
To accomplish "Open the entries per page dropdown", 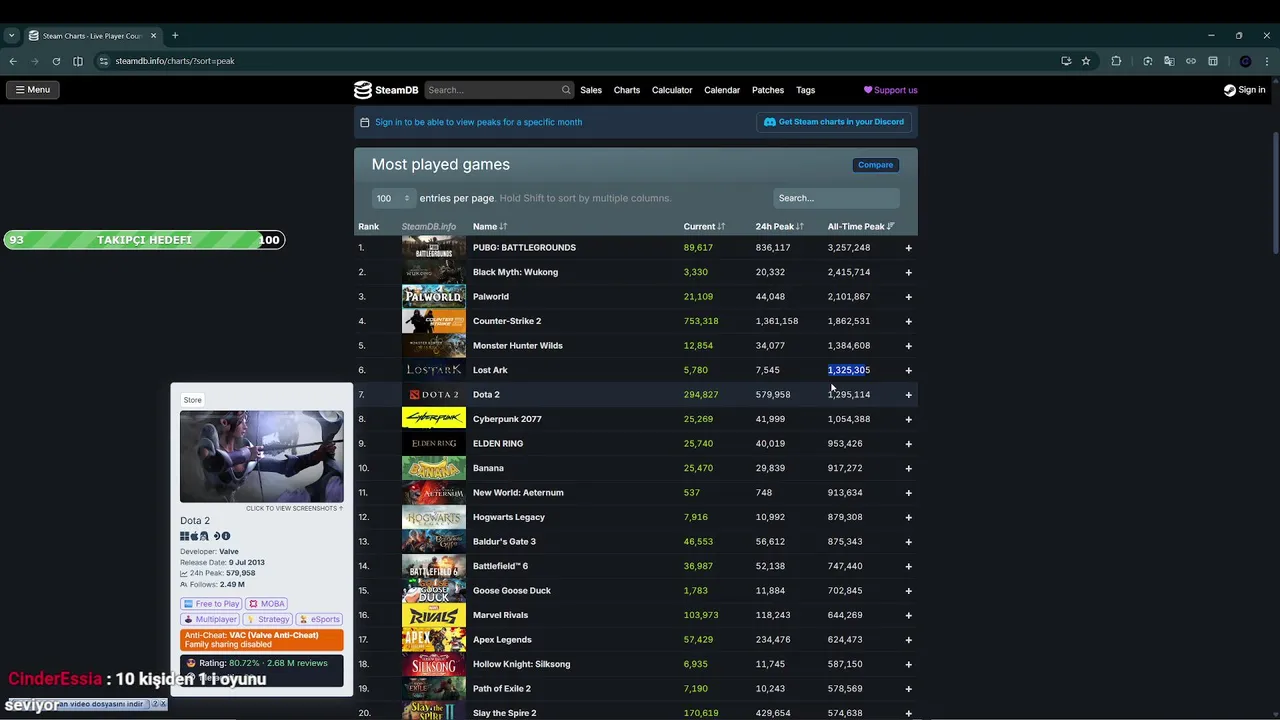I will coord(392,198).
